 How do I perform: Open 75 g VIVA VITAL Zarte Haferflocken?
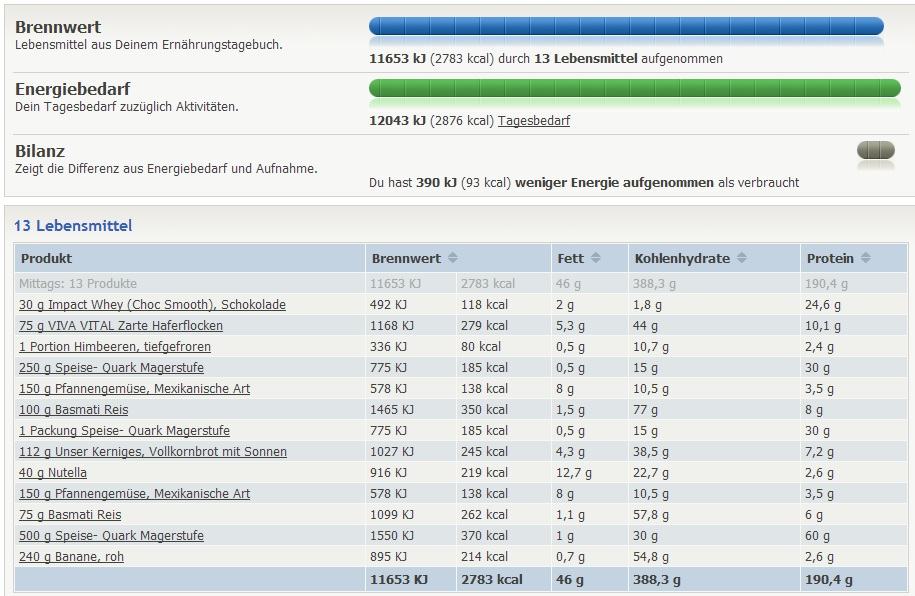tap(121, 326)
